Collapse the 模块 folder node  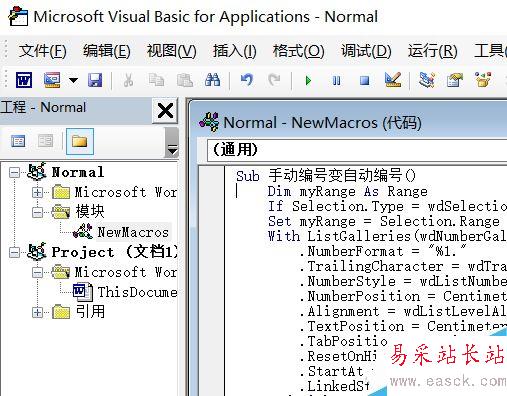click(37, 212)
